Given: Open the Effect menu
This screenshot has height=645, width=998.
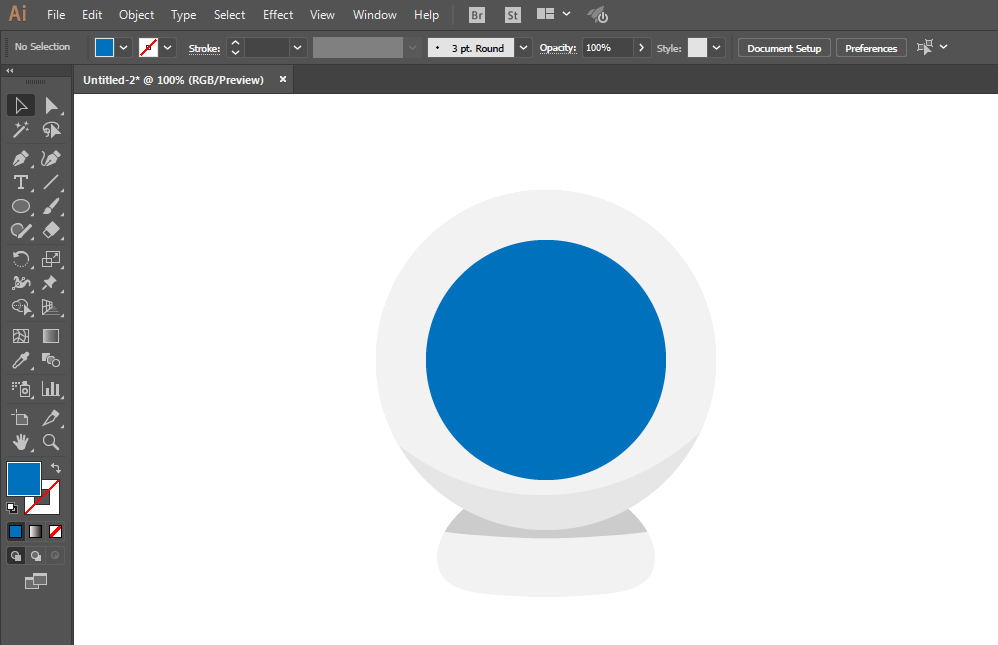Looking at the screenshot, I should point(278,15).
